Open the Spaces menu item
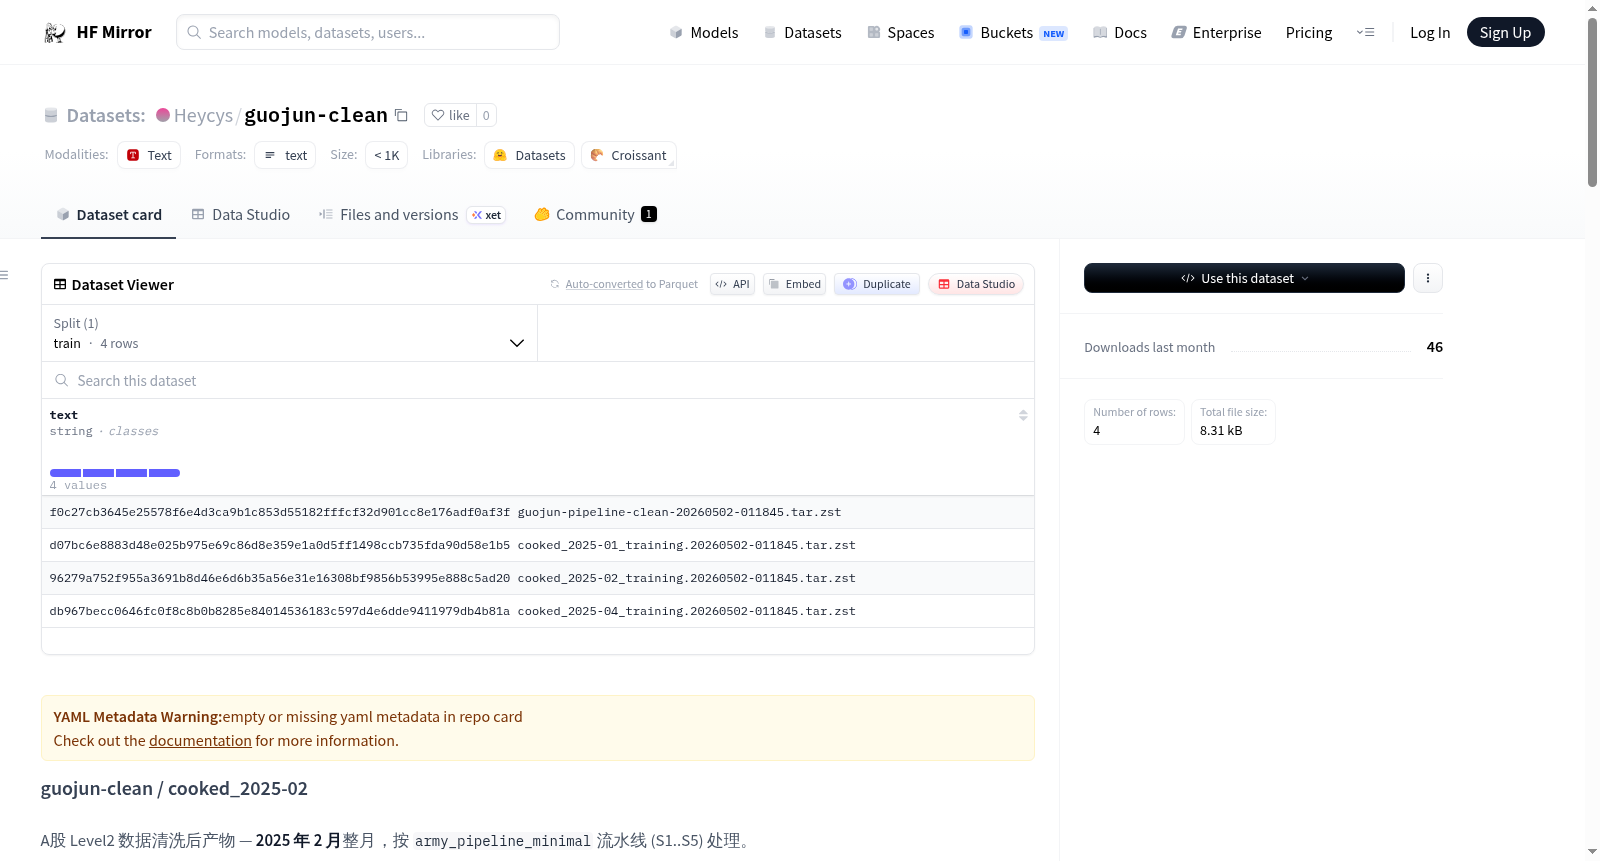The image size is (1600, 861). coord(900,33)
